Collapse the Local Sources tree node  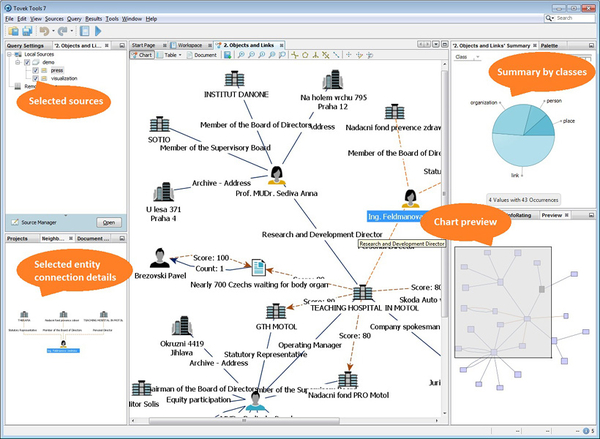click(x=10, y=54)
